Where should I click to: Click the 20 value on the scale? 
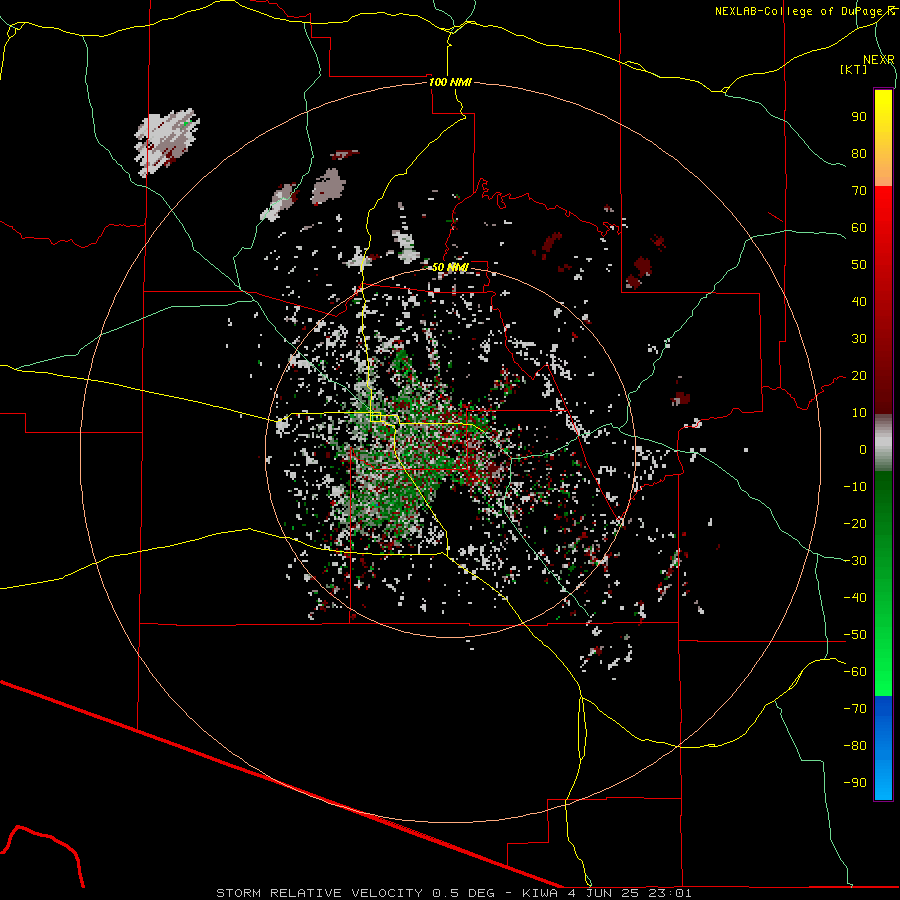pos(859,376)
